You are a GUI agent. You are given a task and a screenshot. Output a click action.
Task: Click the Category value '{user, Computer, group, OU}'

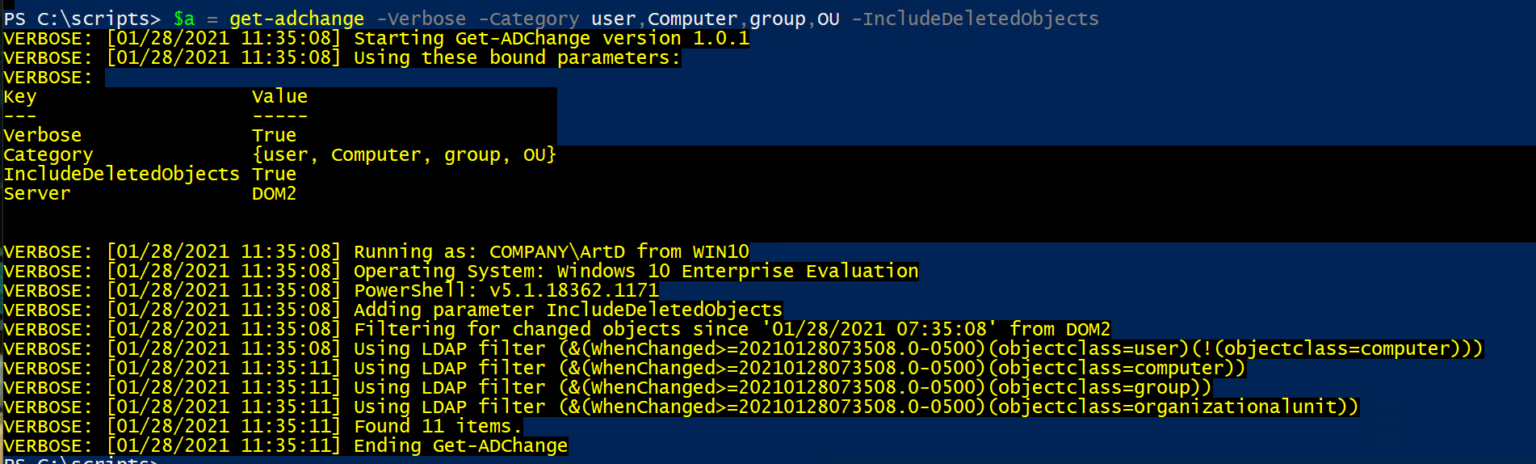click(404, 155)
